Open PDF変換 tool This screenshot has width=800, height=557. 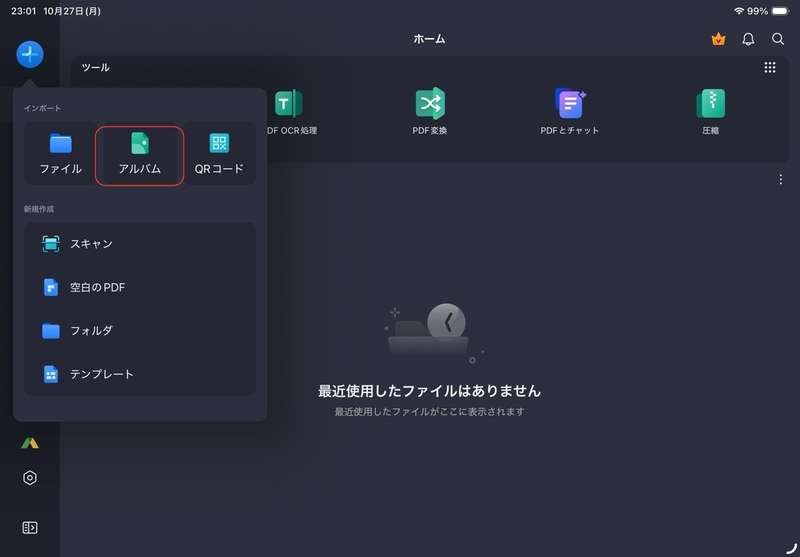coord(430,112)
